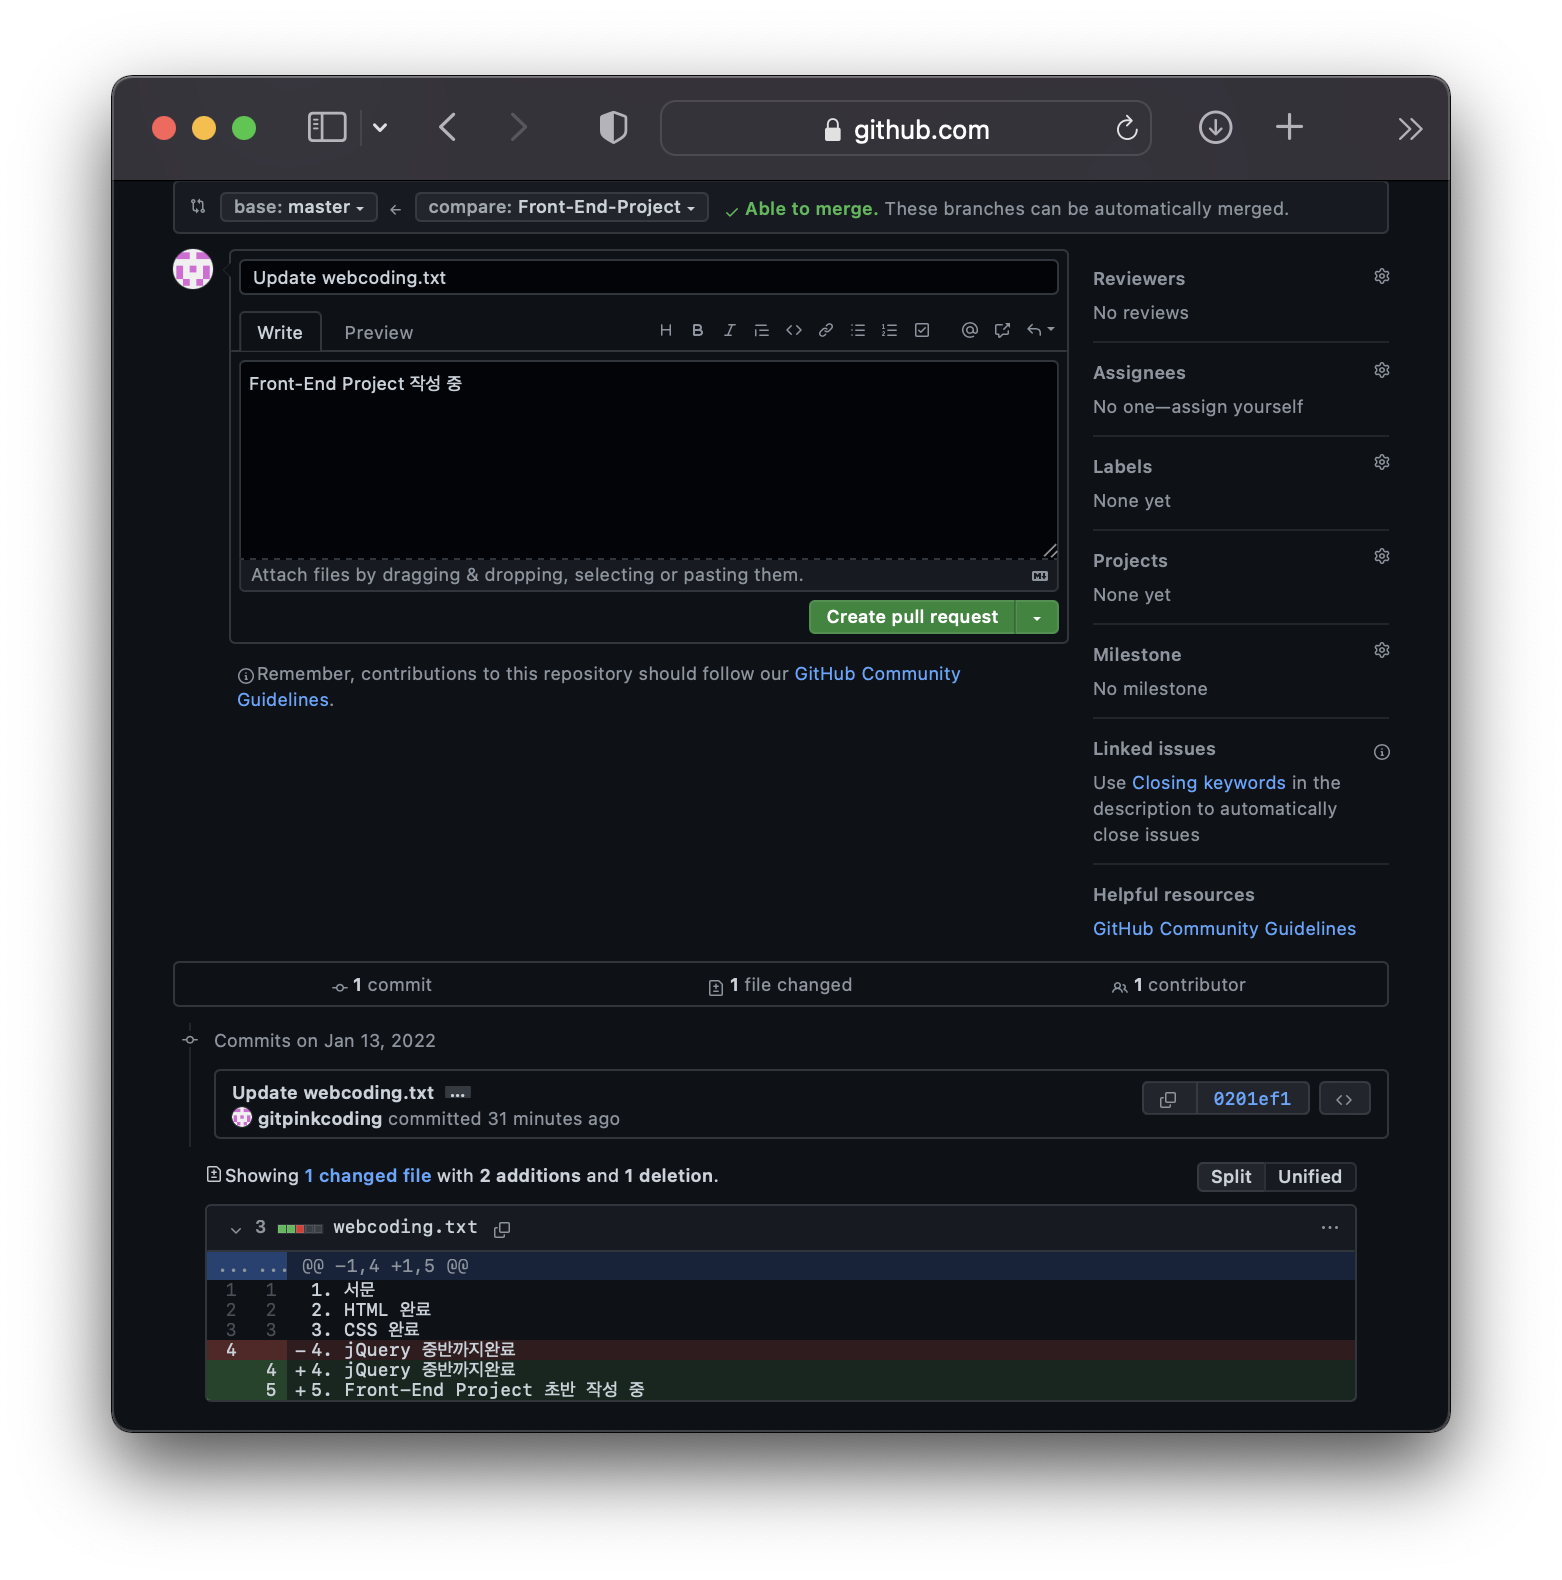
Task: Open a new Safari tab
Action: click(x=1289, y=127)
